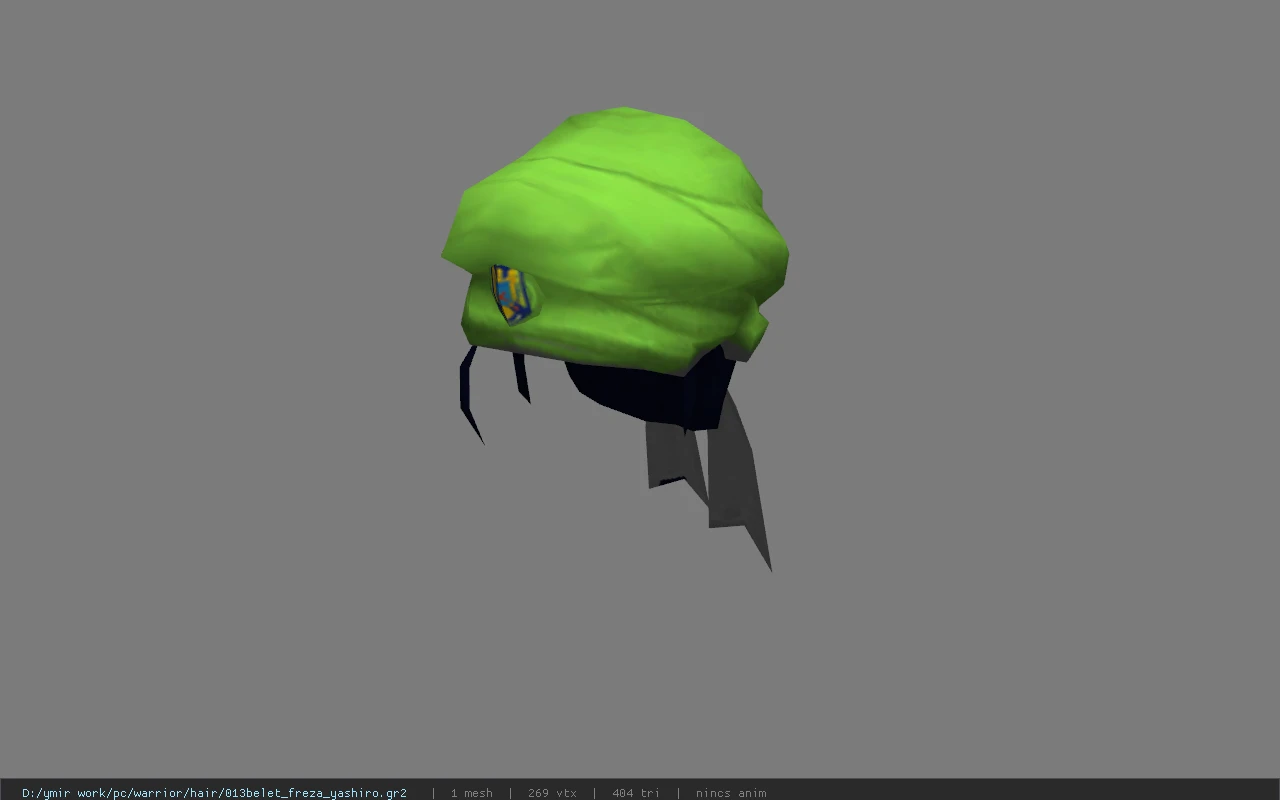Click the shield emblem on the beret
Screen dimensions: 1280x800
[511, 294]
